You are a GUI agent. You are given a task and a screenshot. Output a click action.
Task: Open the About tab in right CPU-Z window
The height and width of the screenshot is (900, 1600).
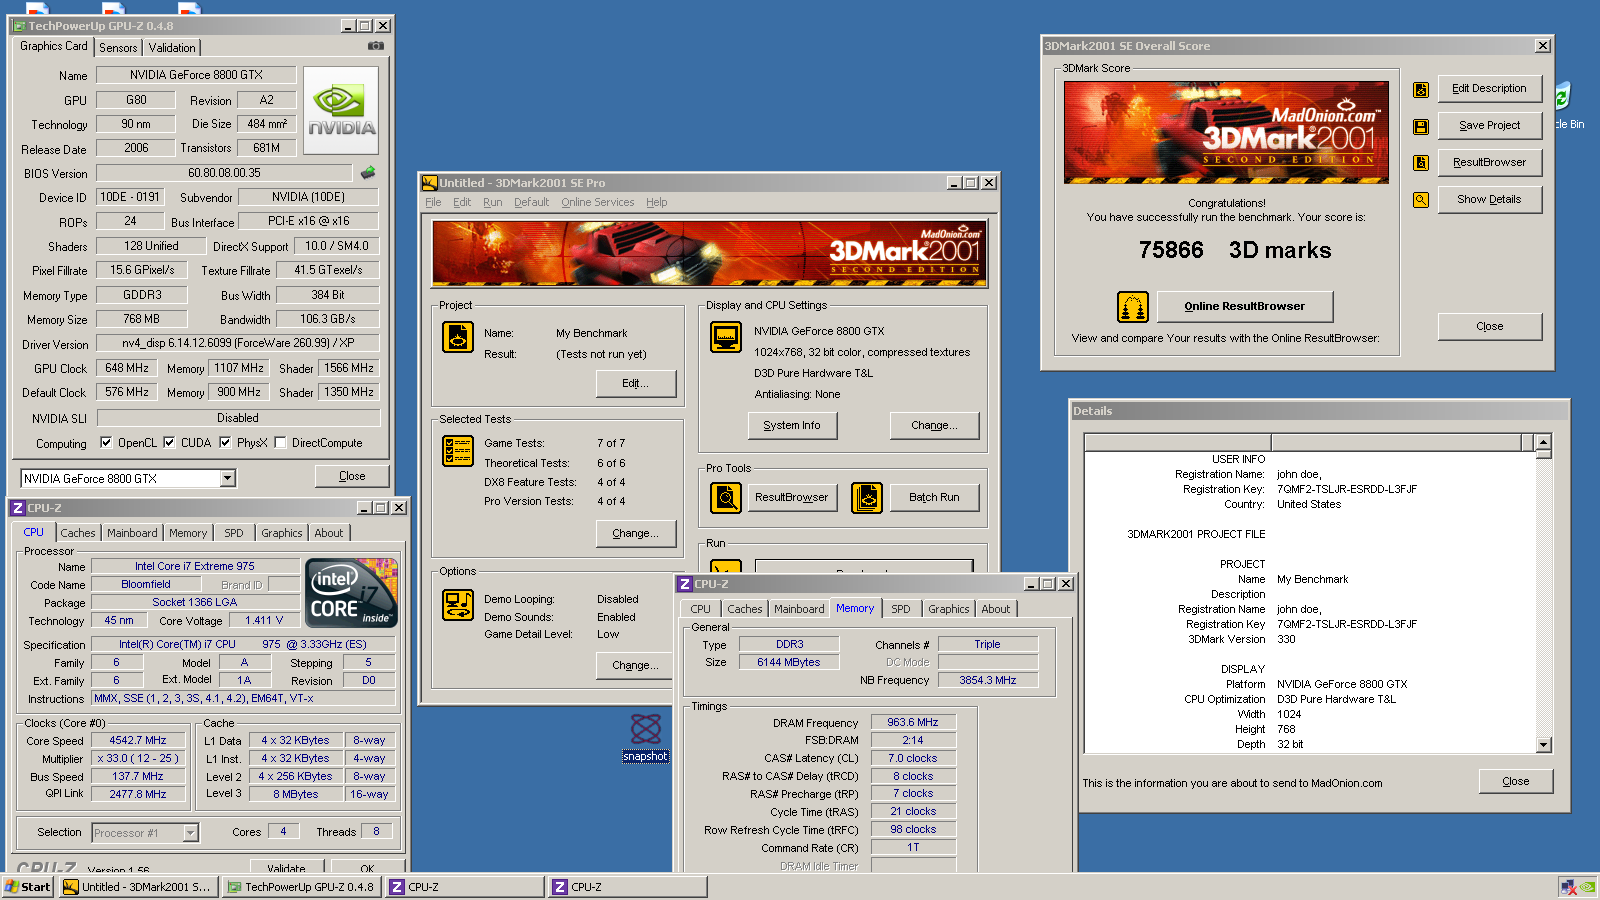pyautogui.click(x=996, y=609)
